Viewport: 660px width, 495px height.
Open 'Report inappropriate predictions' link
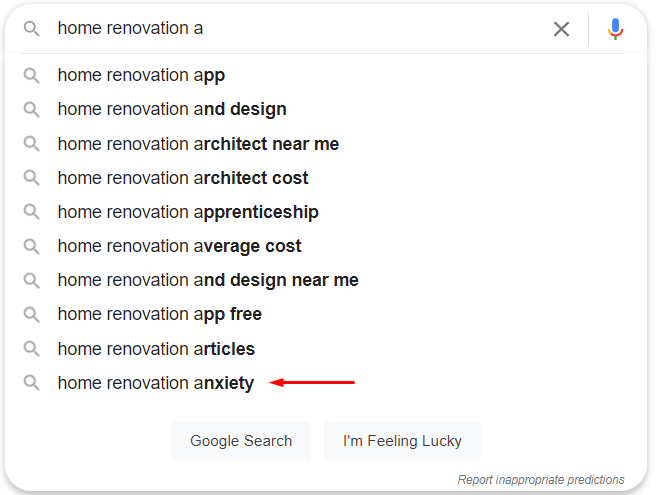tap(541, 479)
